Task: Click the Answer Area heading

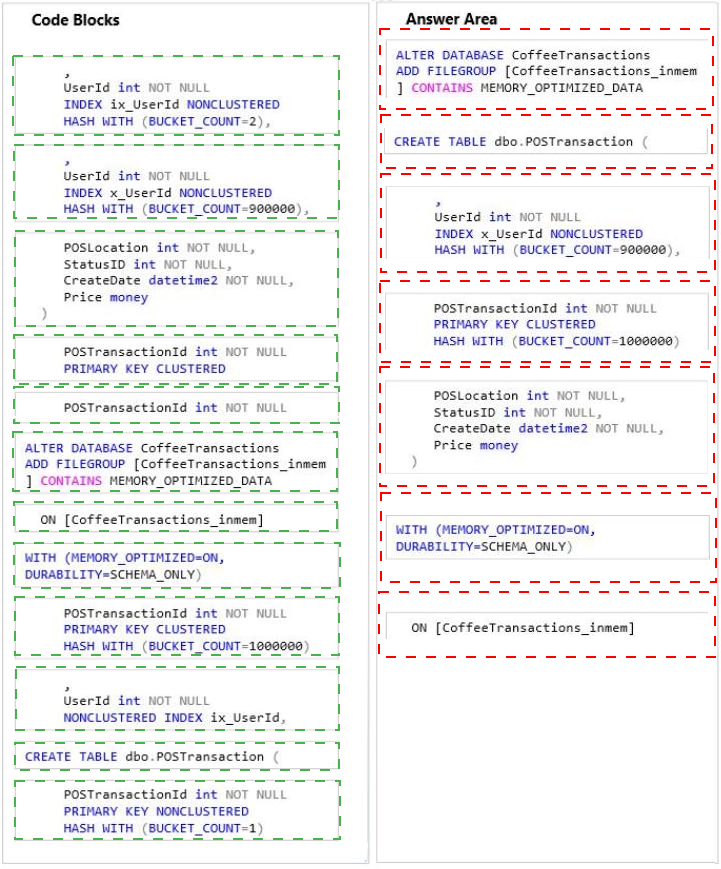Action: coord(451,19)
